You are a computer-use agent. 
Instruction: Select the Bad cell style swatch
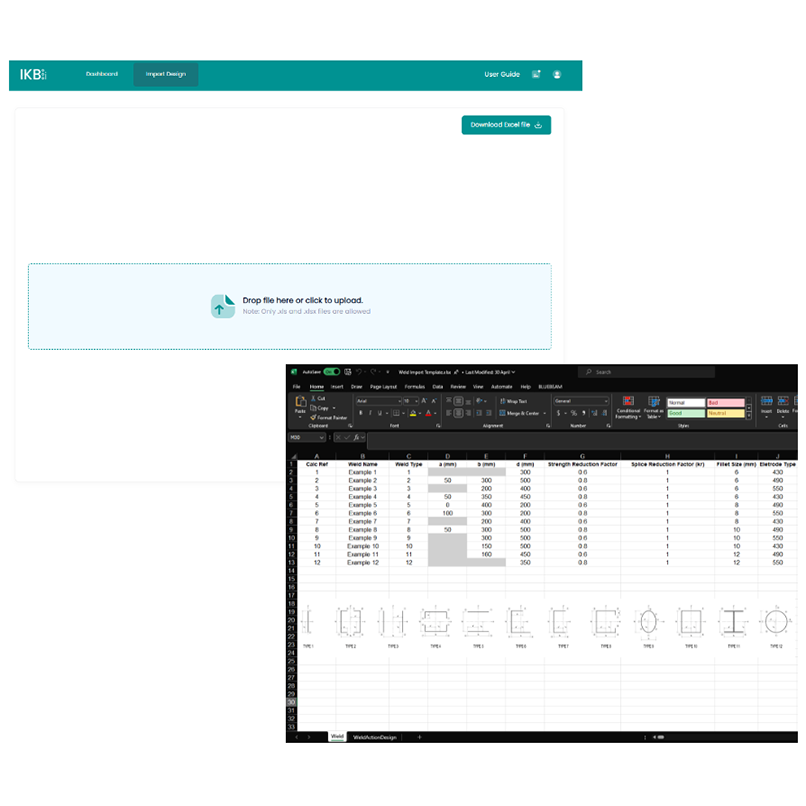pyautogui.click(x=725, y=401)
